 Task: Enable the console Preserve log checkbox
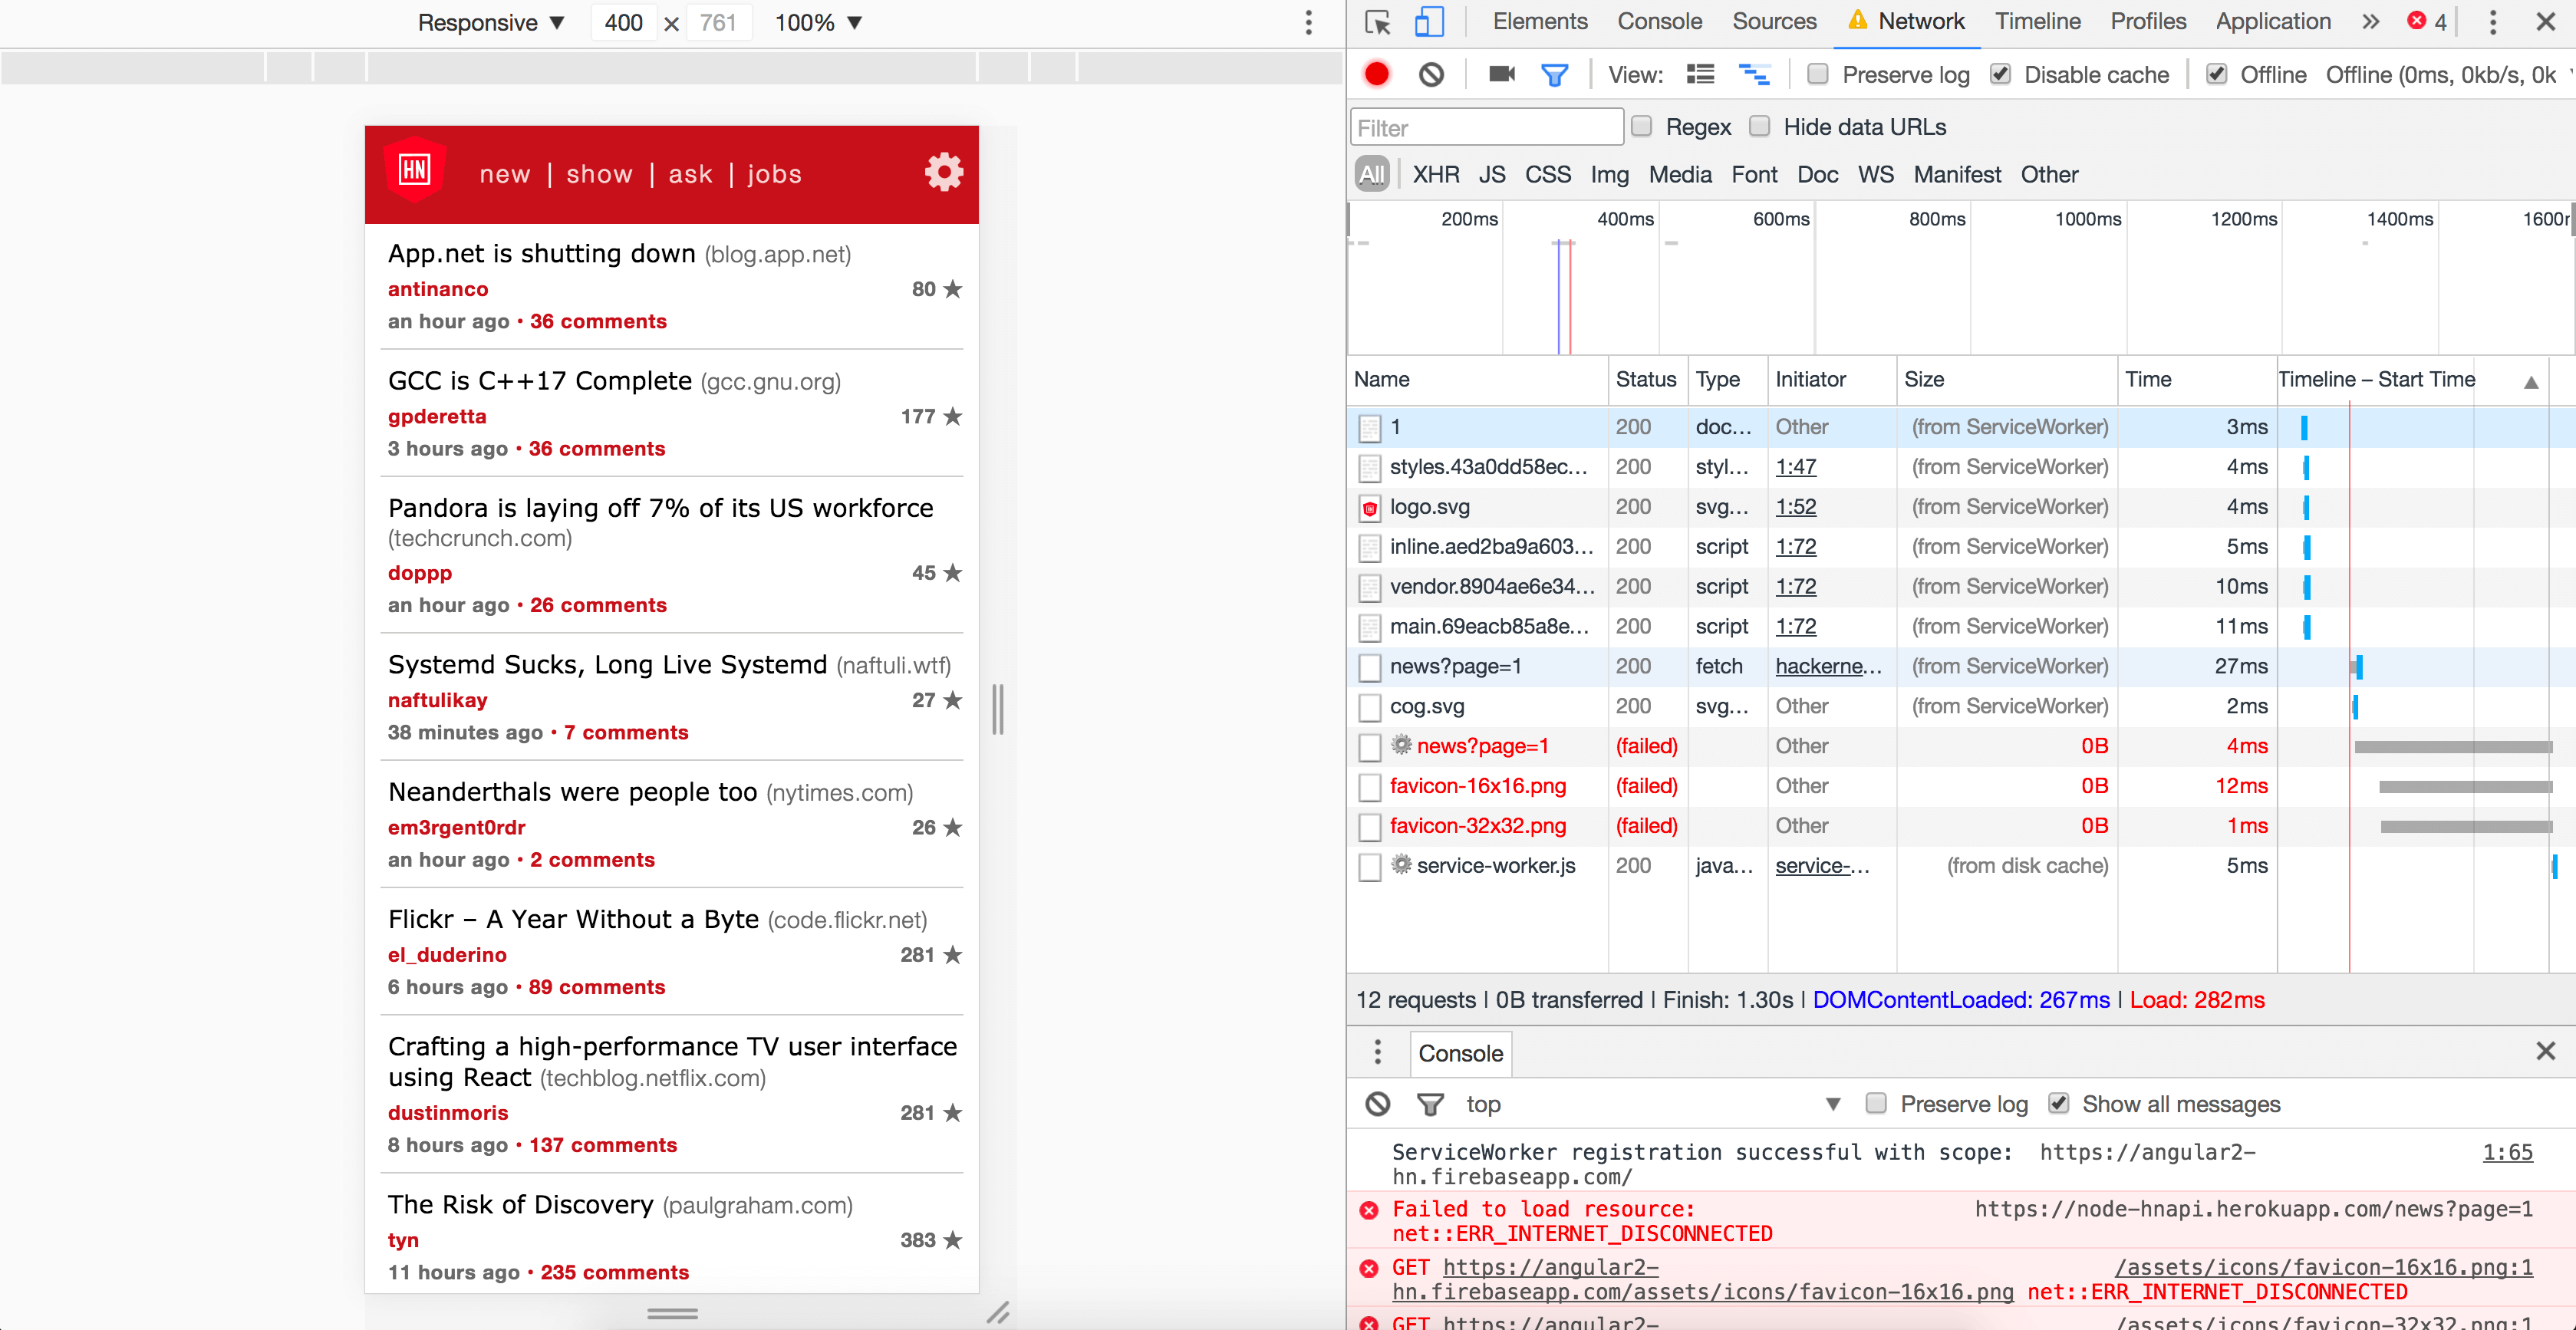coord(1876,1103)
